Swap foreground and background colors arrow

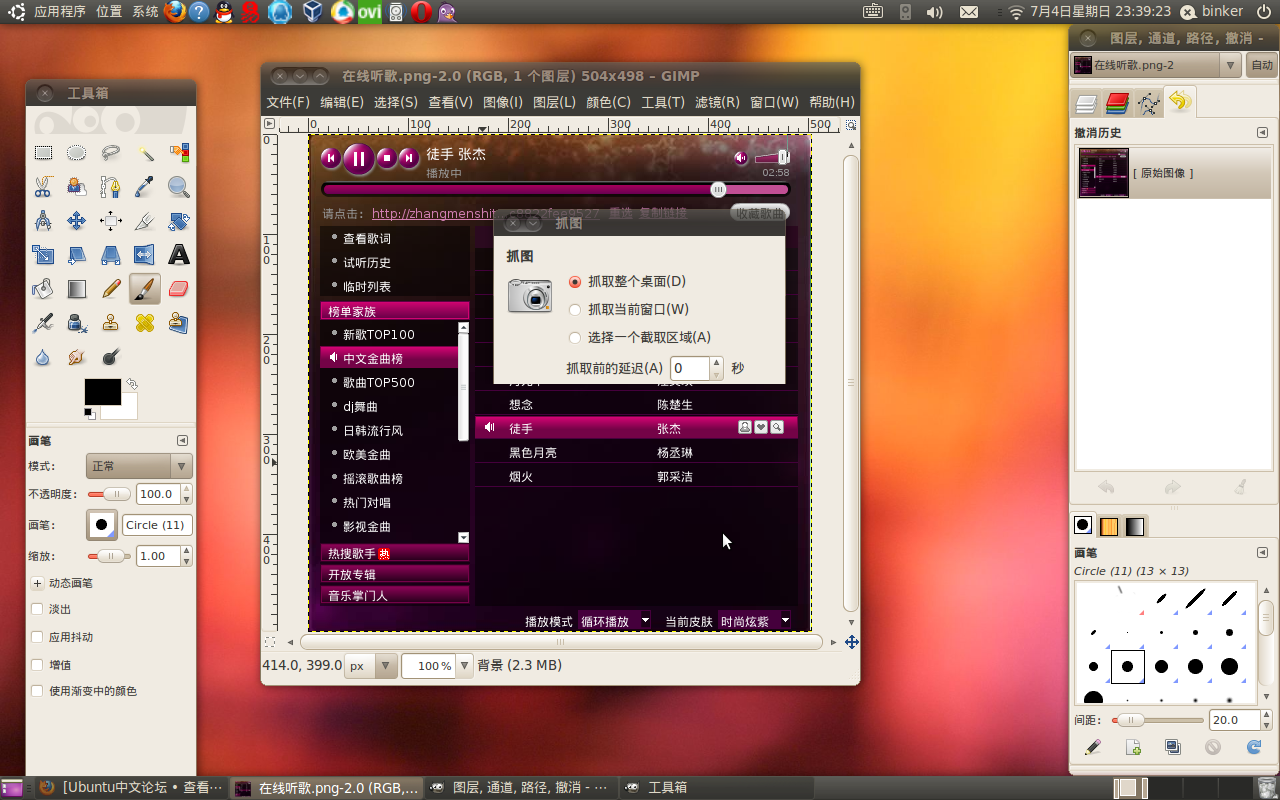click(x=131, y=384)
